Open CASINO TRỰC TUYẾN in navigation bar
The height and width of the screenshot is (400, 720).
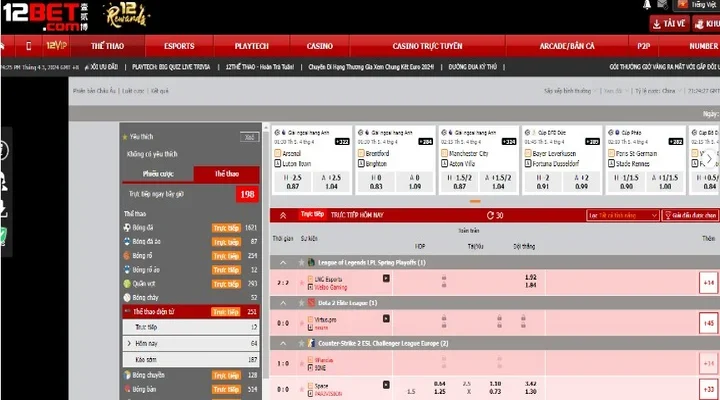428,46
